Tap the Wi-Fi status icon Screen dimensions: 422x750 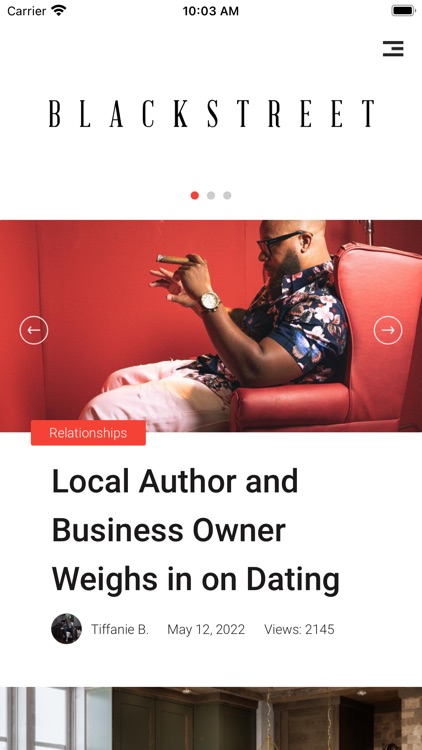coord(59,11)
